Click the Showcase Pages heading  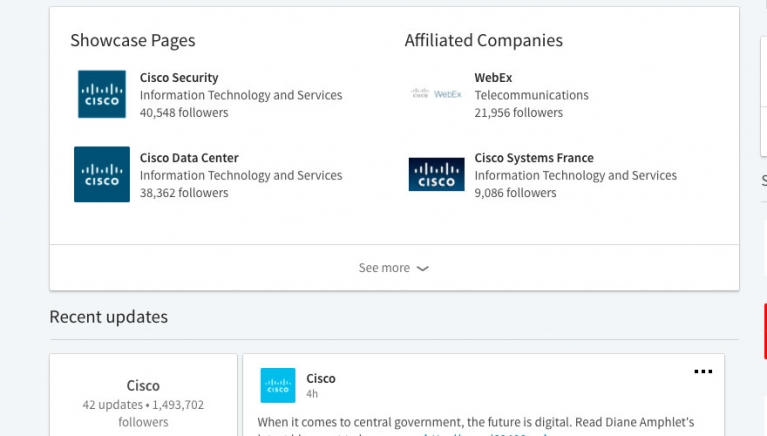point(133,41)
